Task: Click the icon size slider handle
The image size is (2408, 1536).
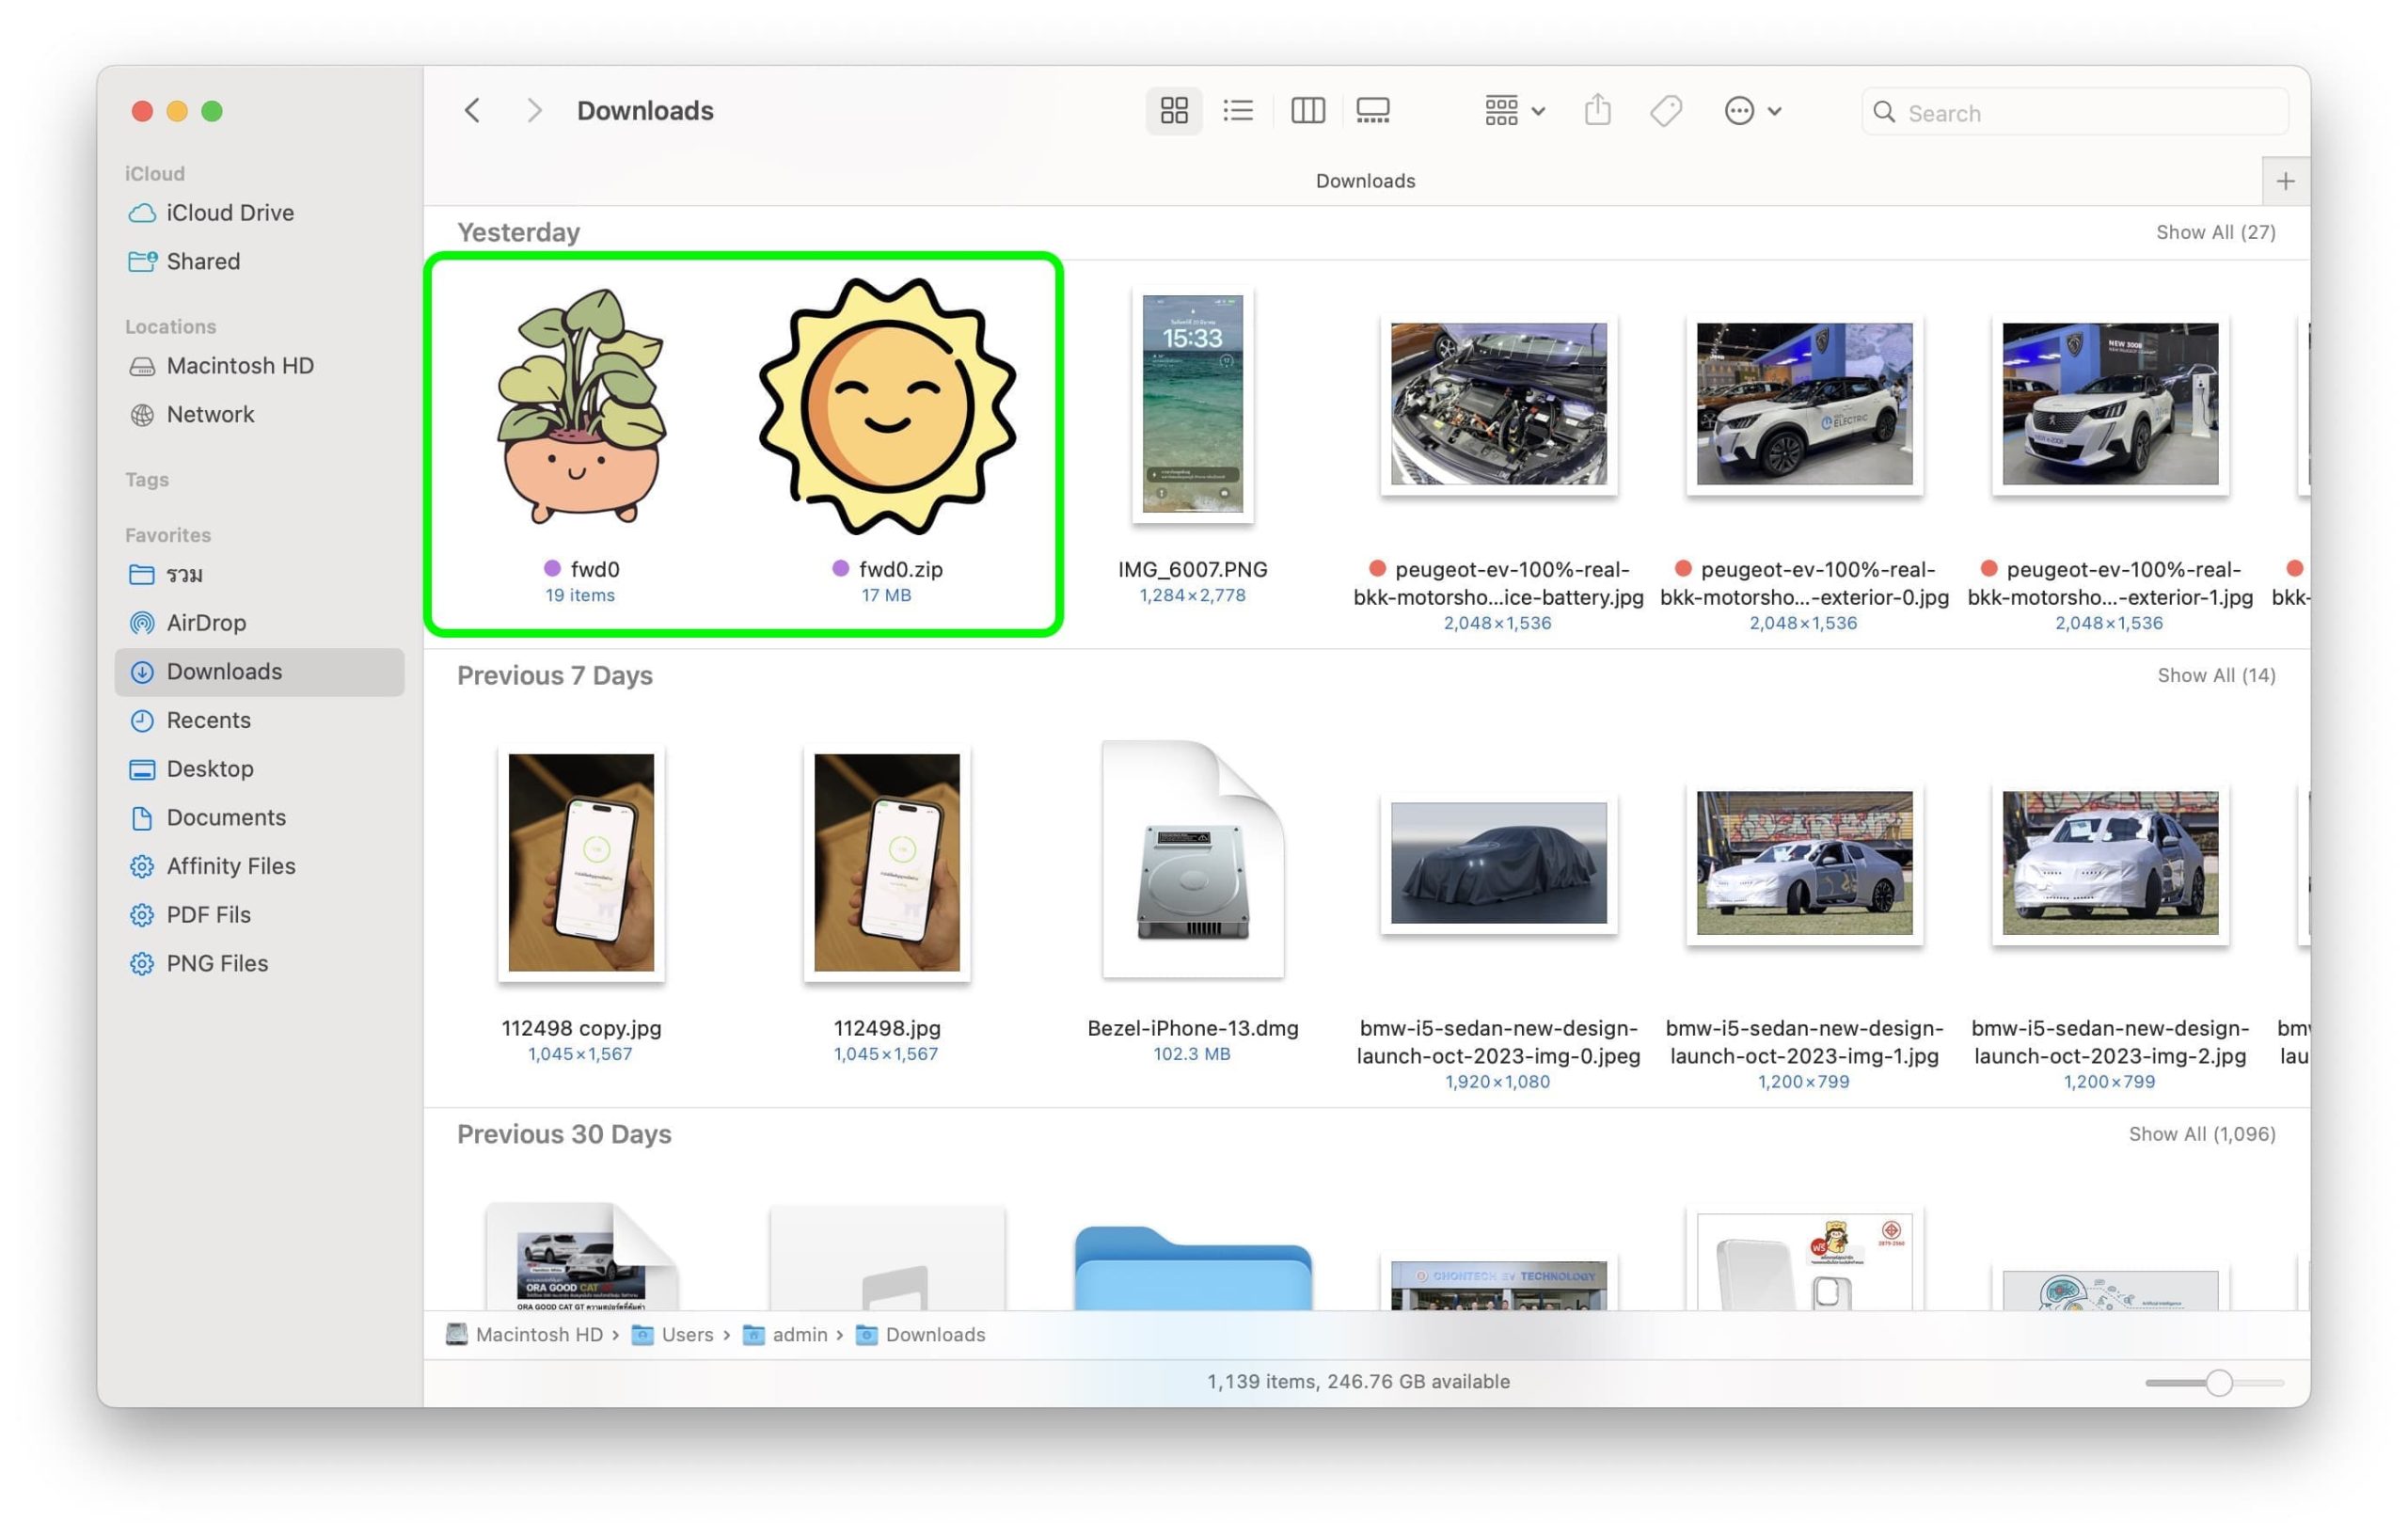Action: (x=2218, y=1382)
